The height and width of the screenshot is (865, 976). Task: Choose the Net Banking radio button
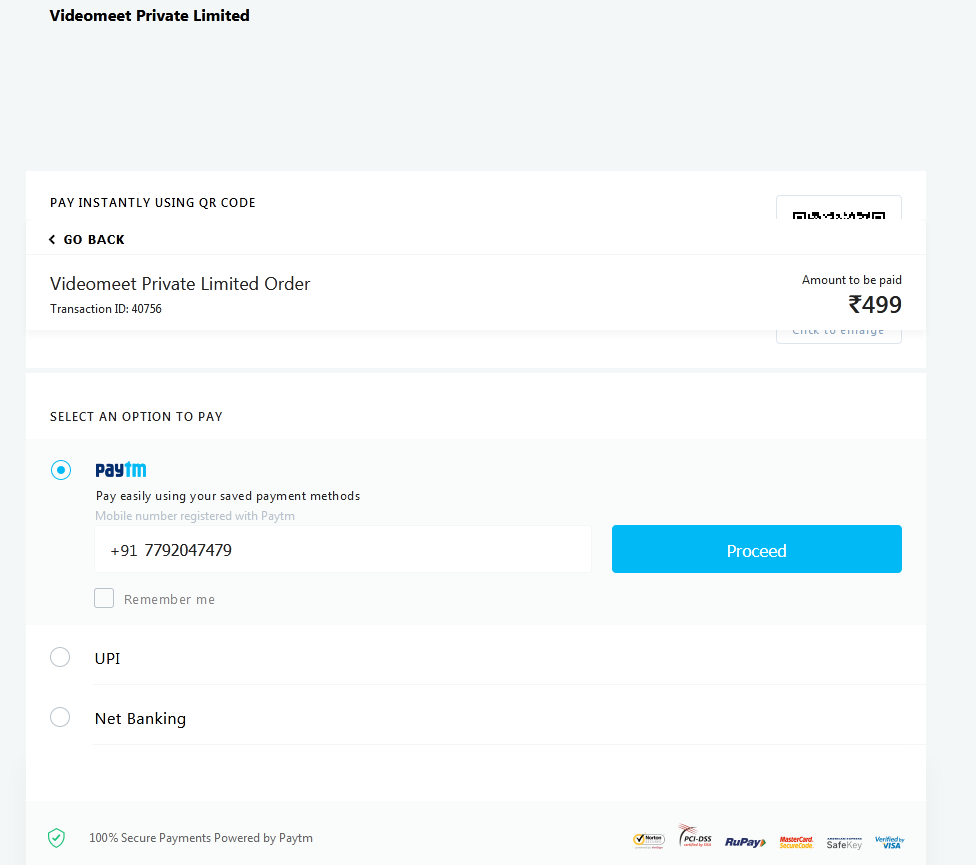[60, 717]
